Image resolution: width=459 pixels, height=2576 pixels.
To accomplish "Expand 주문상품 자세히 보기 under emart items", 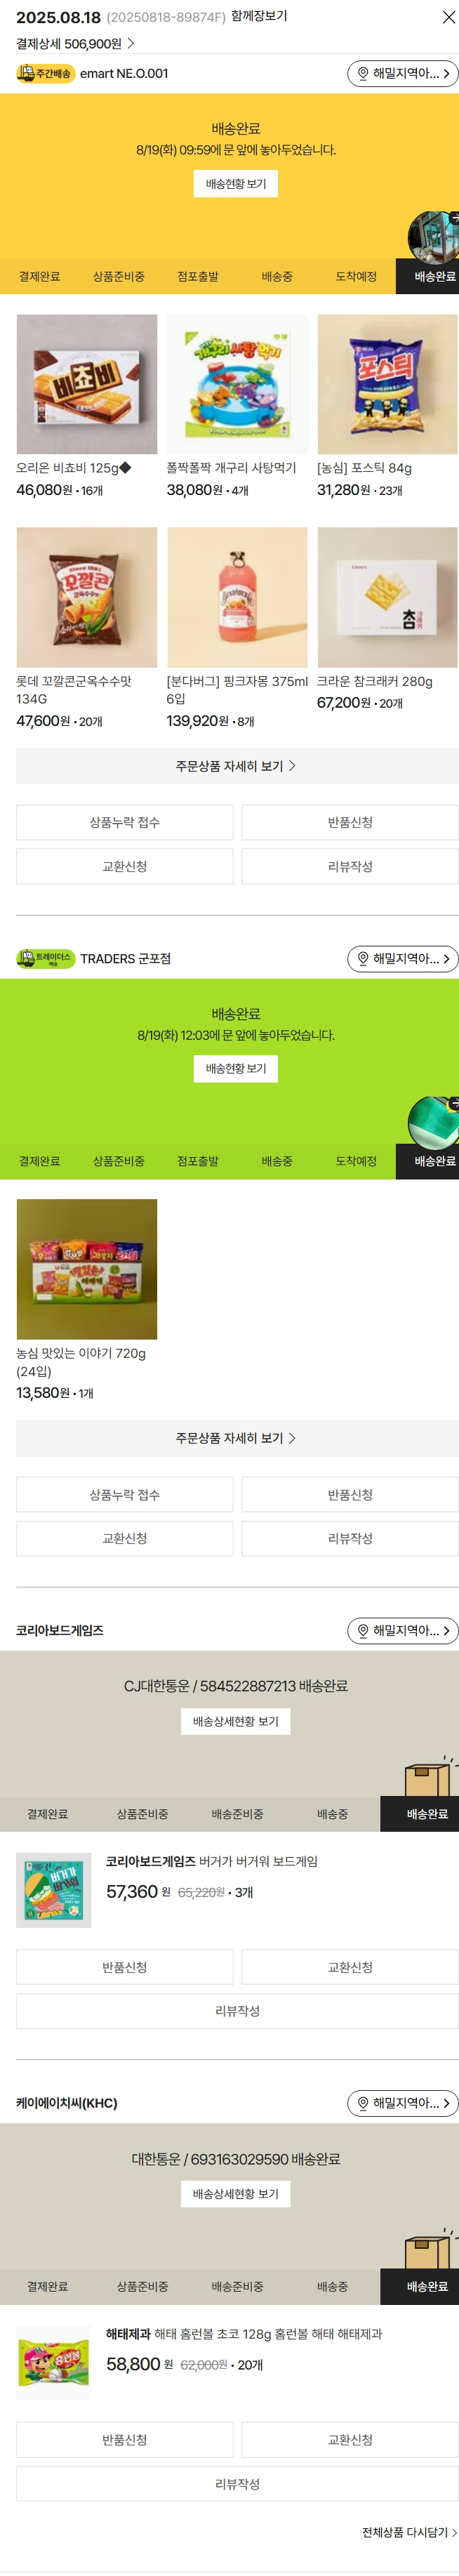I will tap(237, 766).
